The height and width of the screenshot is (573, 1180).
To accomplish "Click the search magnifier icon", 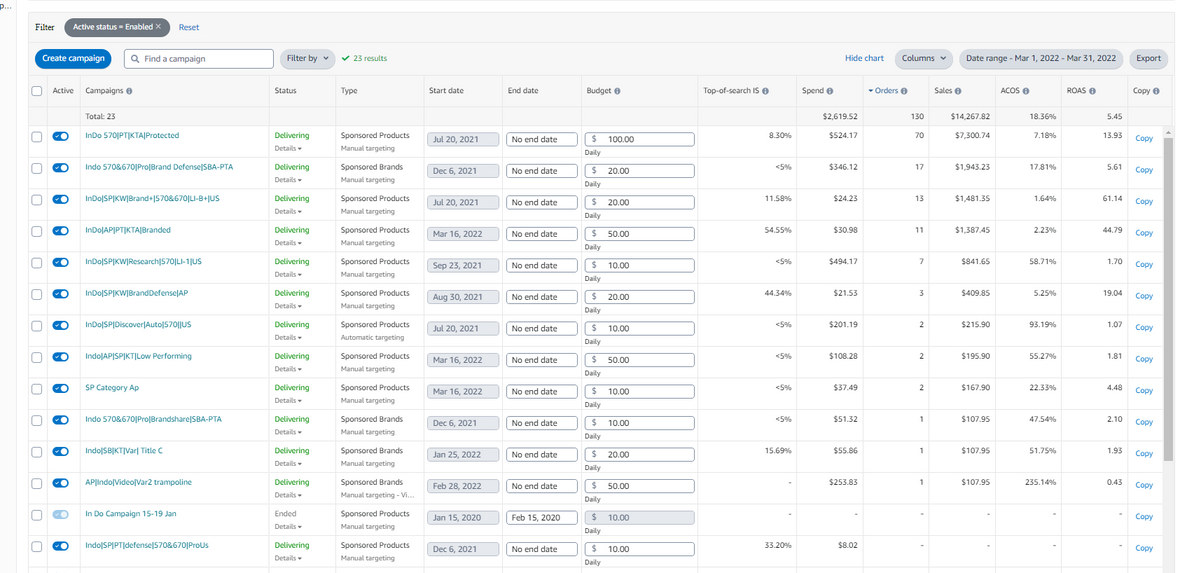I will click(x=135, y=59).
